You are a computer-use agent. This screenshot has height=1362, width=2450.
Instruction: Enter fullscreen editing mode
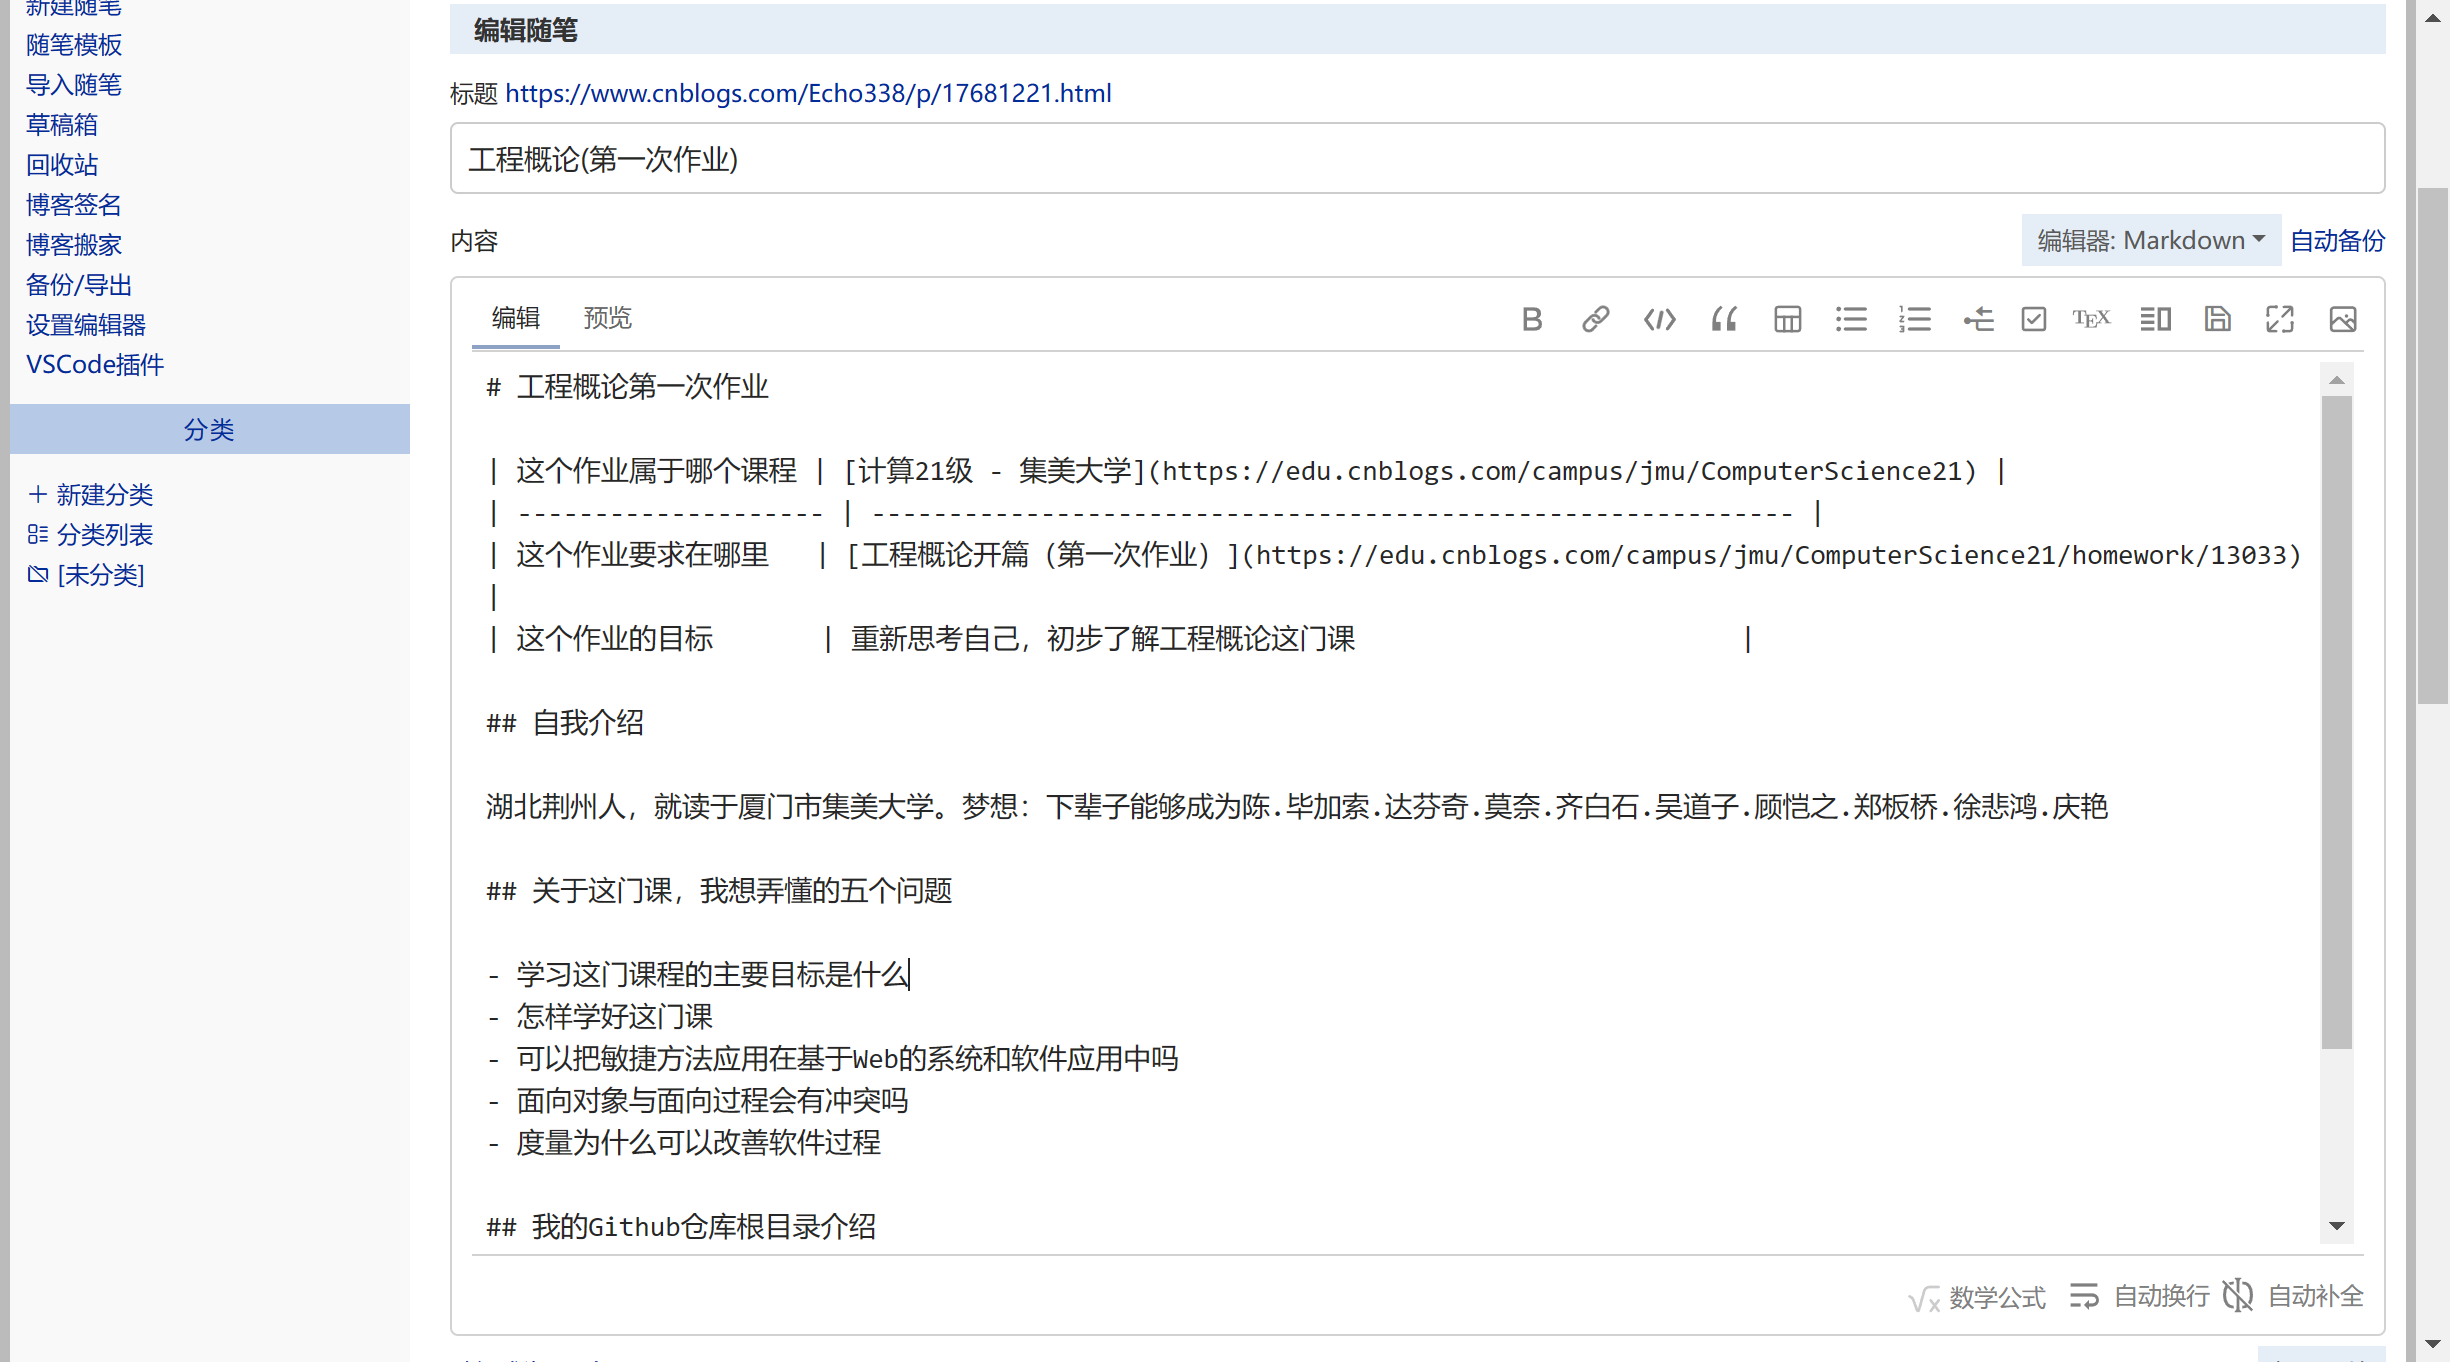point(2279,319)
